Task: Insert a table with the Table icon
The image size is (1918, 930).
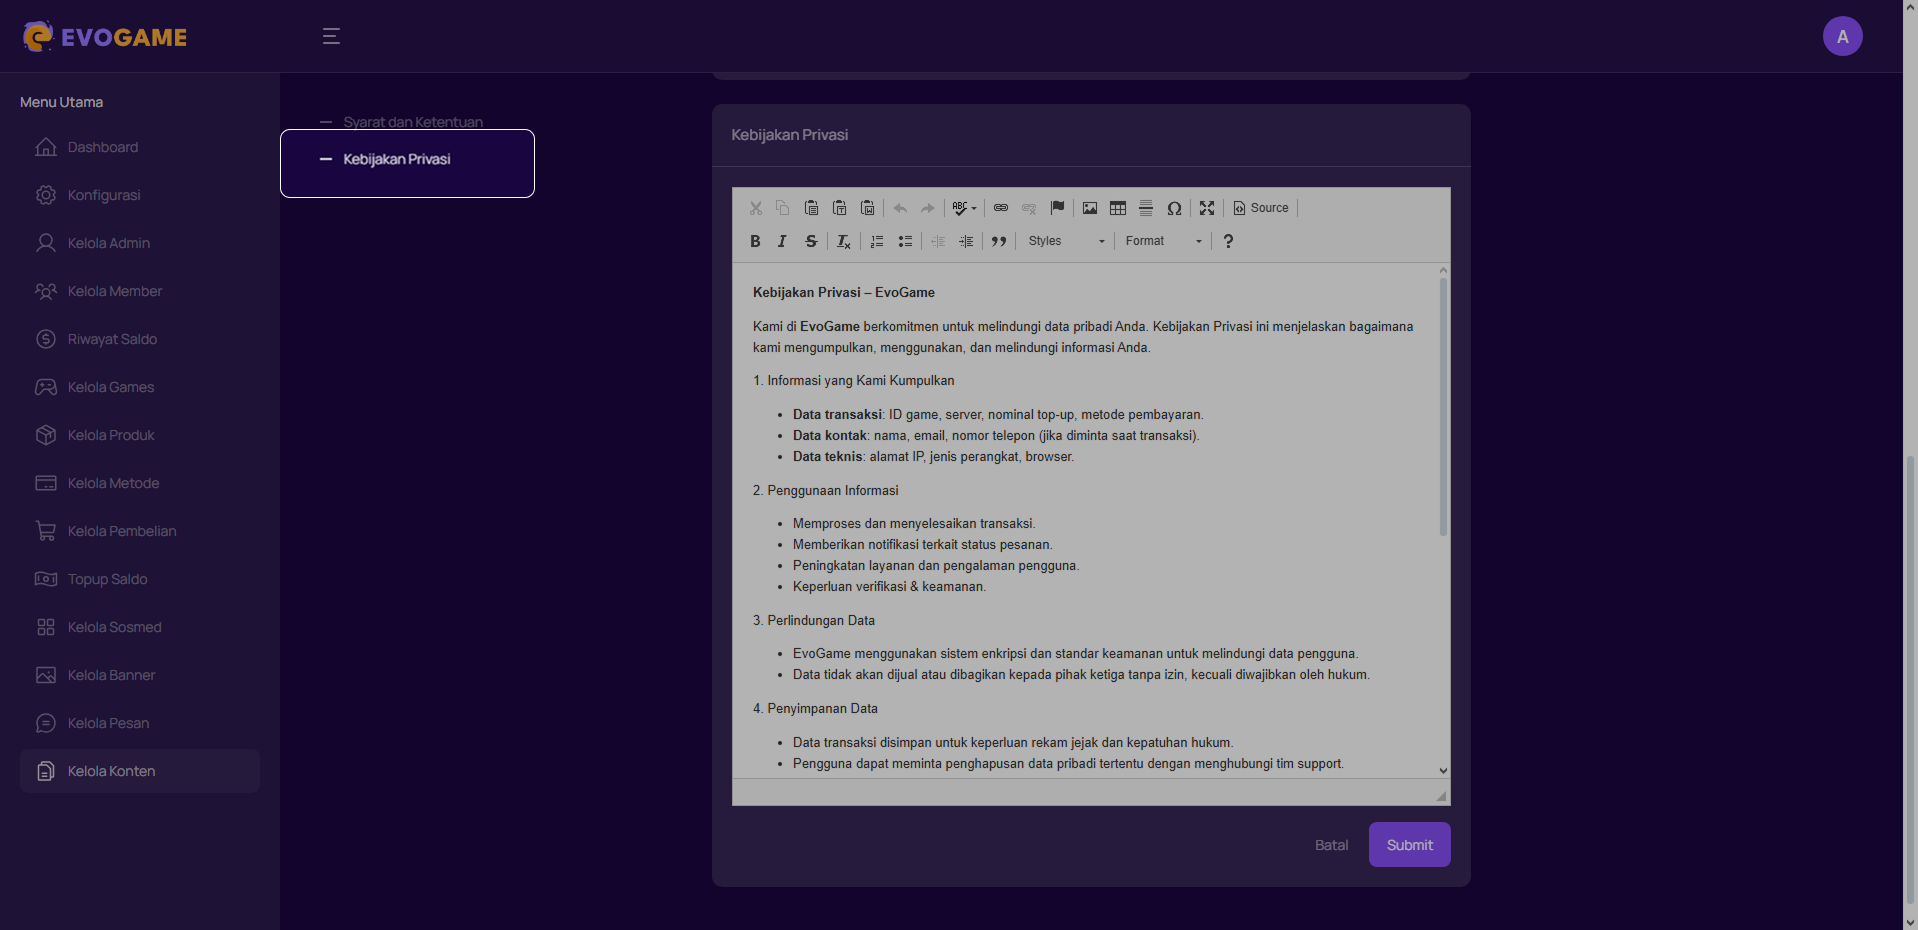Action: click(1118, 208)
